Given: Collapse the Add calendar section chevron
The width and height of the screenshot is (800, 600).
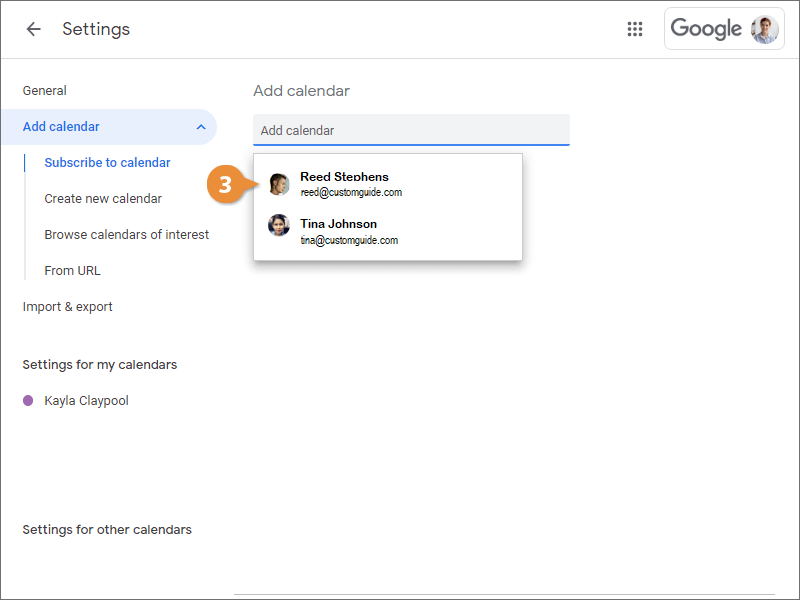Looking at the screenshot, I should 201,127.
